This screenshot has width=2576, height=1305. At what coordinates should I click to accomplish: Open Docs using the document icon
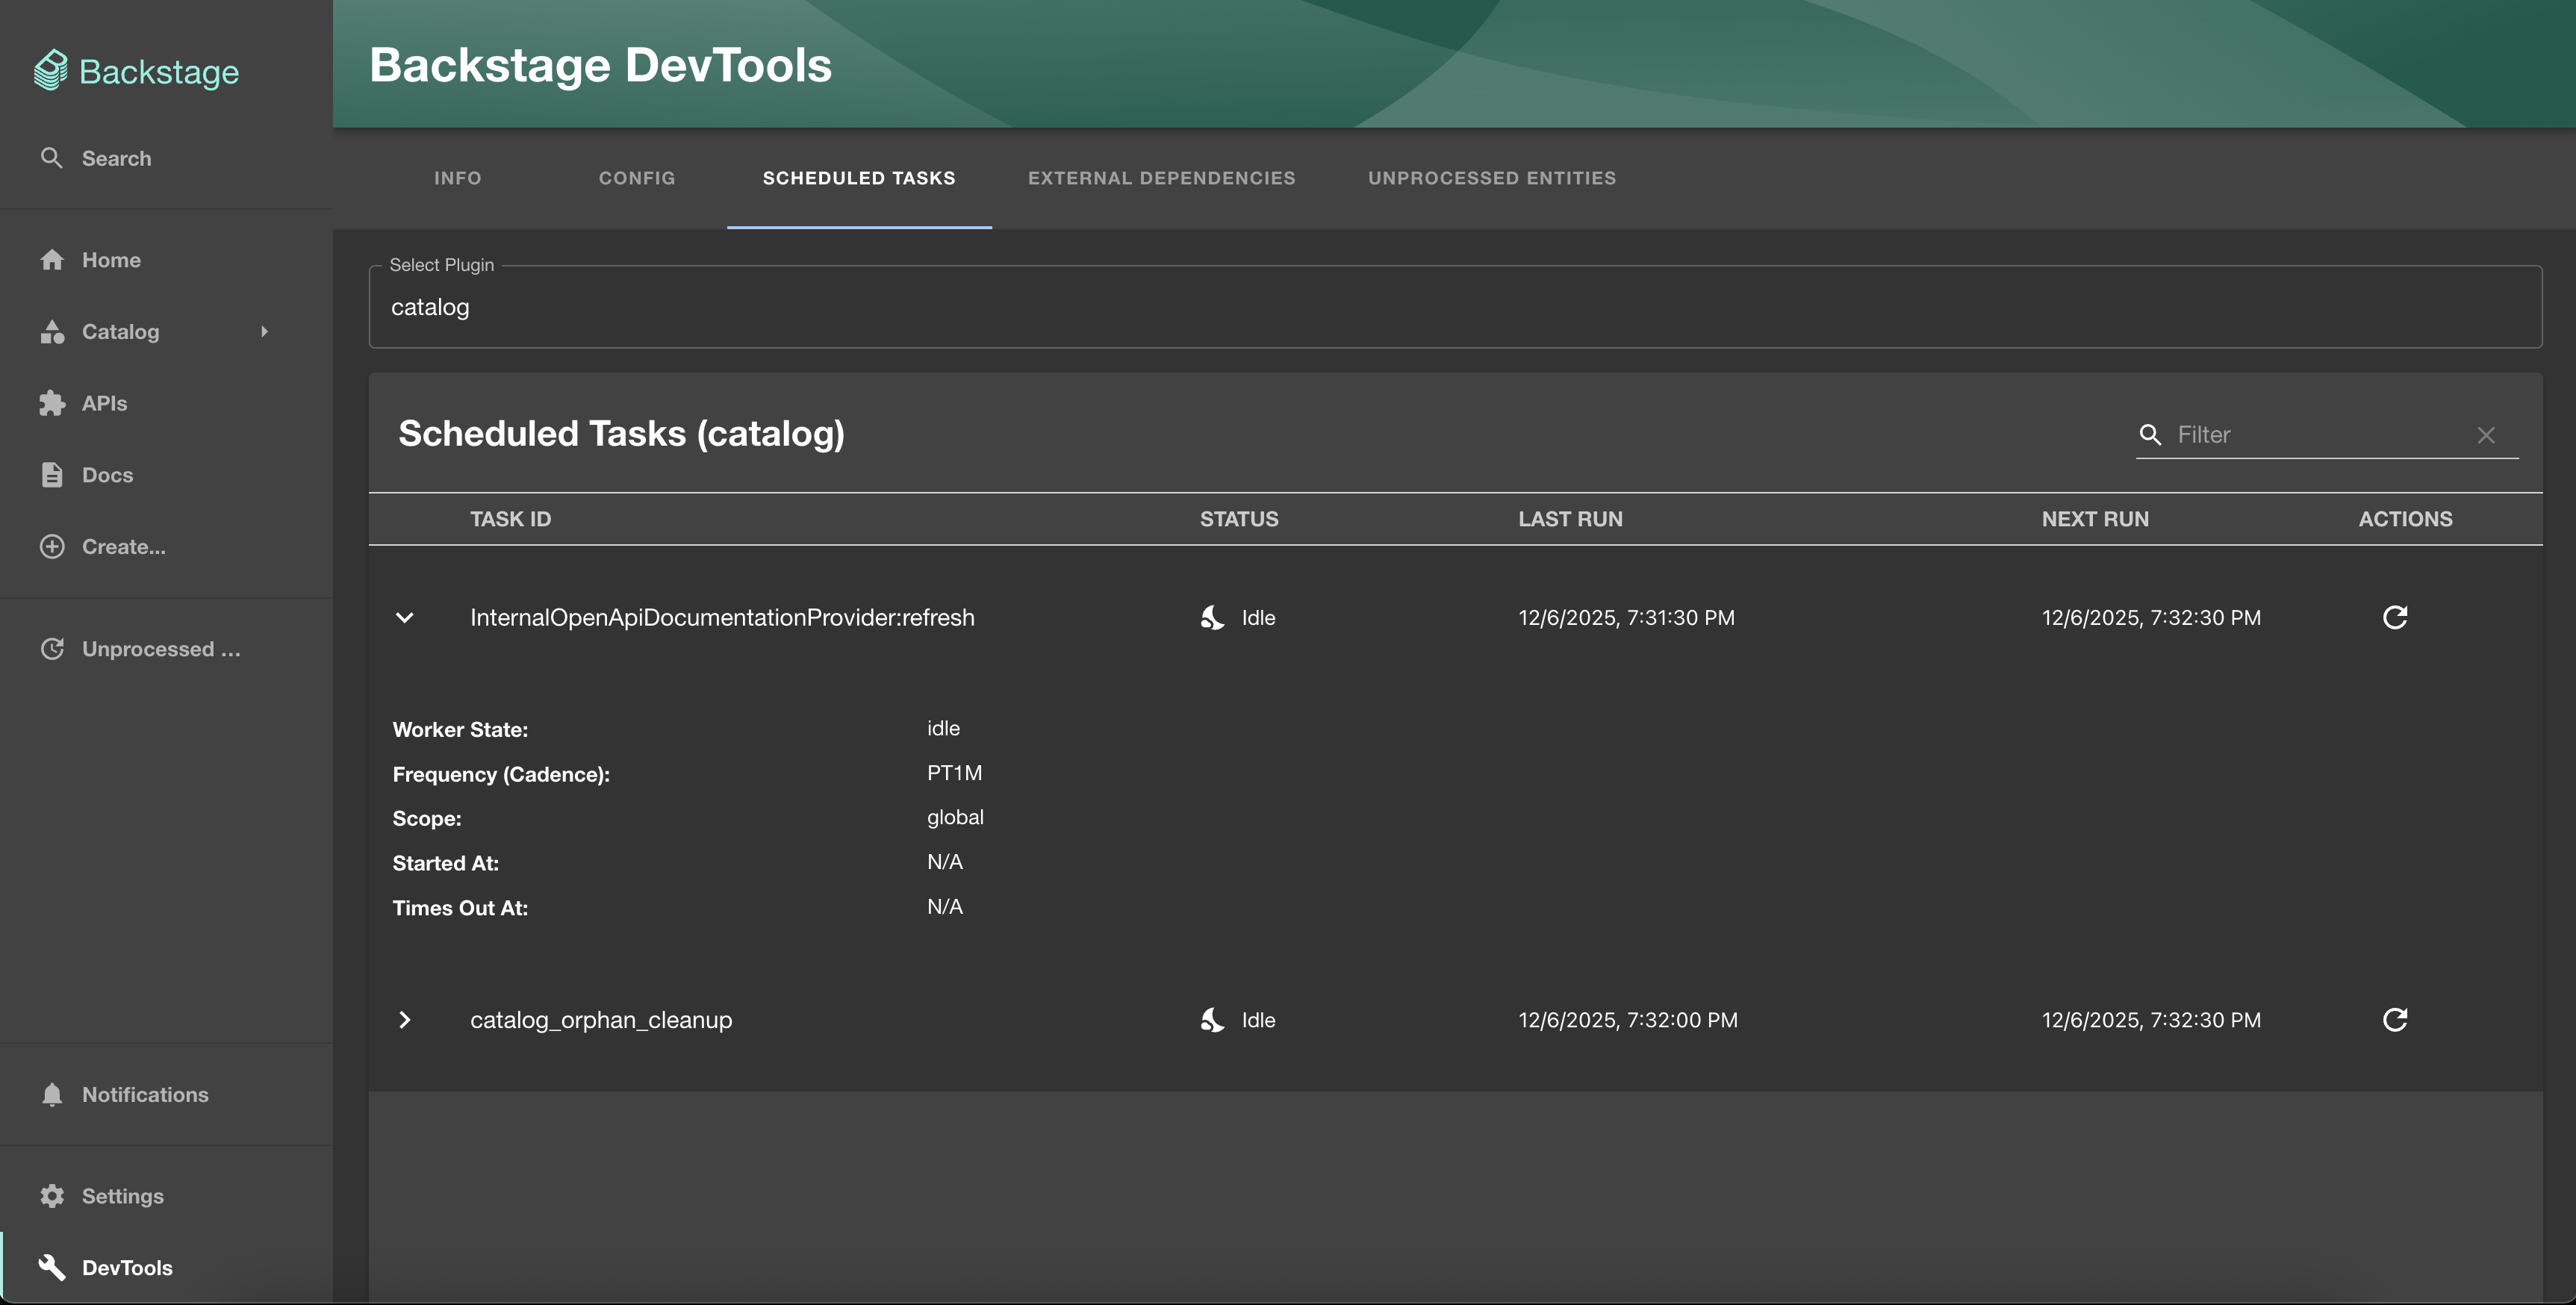click(x=52, y=475)
